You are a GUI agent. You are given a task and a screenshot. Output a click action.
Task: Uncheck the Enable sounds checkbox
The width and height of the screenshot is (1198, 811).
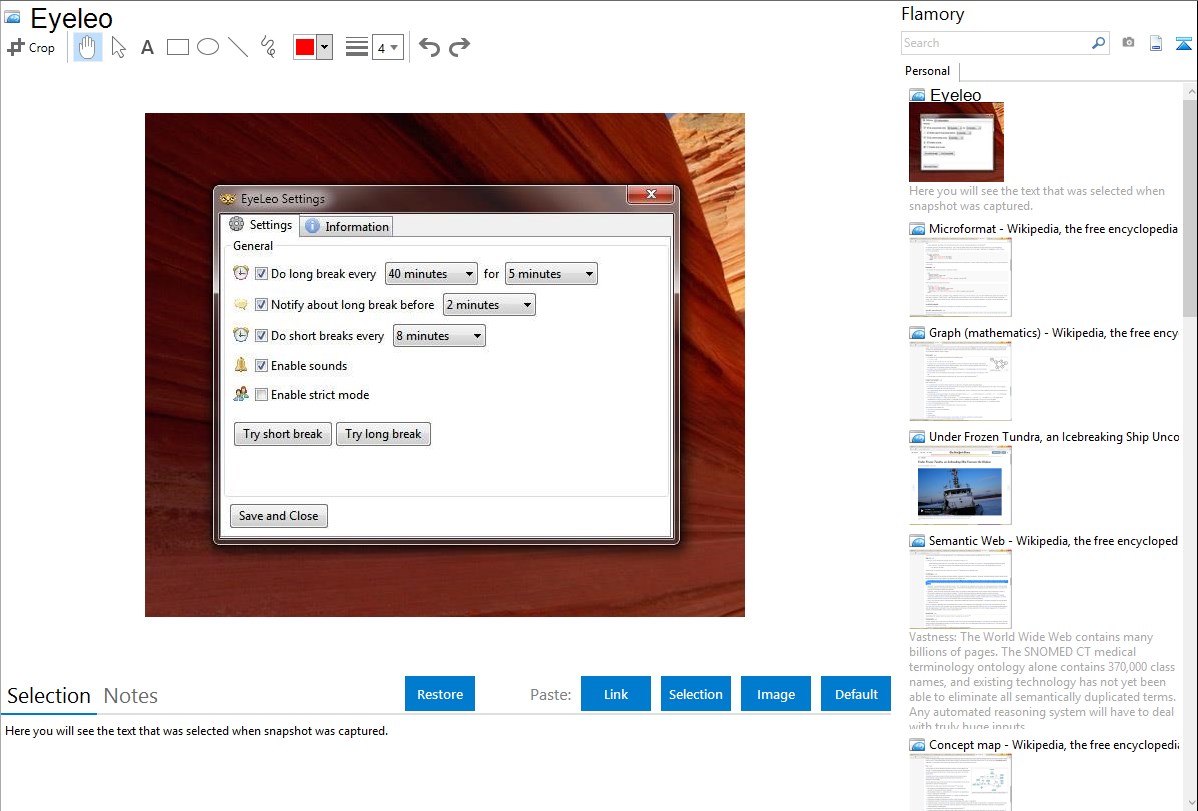point(261,365)
